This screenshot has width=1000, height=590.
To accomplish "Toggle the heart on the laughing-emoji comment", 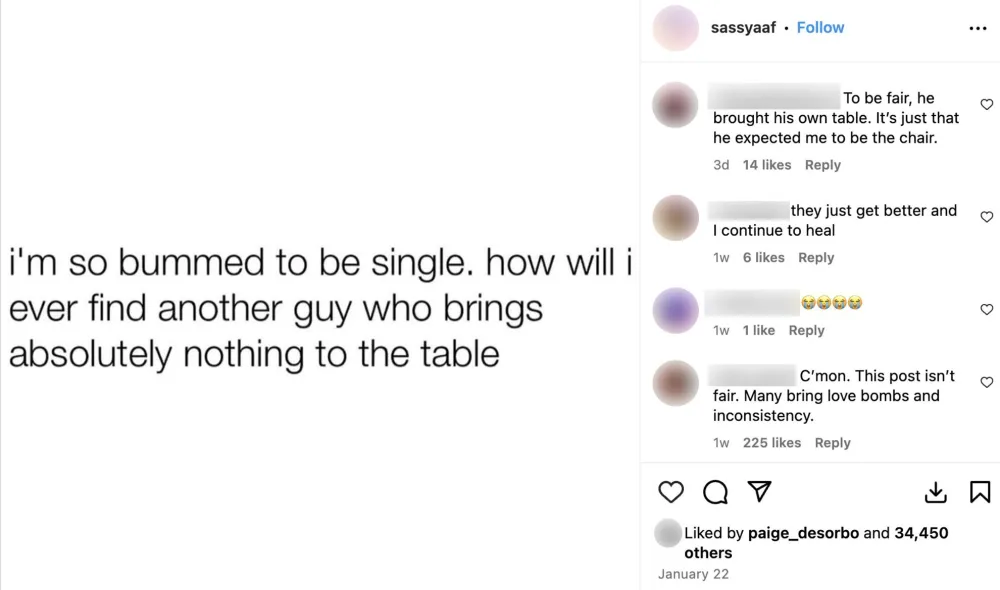I will [x=986, y=309].
